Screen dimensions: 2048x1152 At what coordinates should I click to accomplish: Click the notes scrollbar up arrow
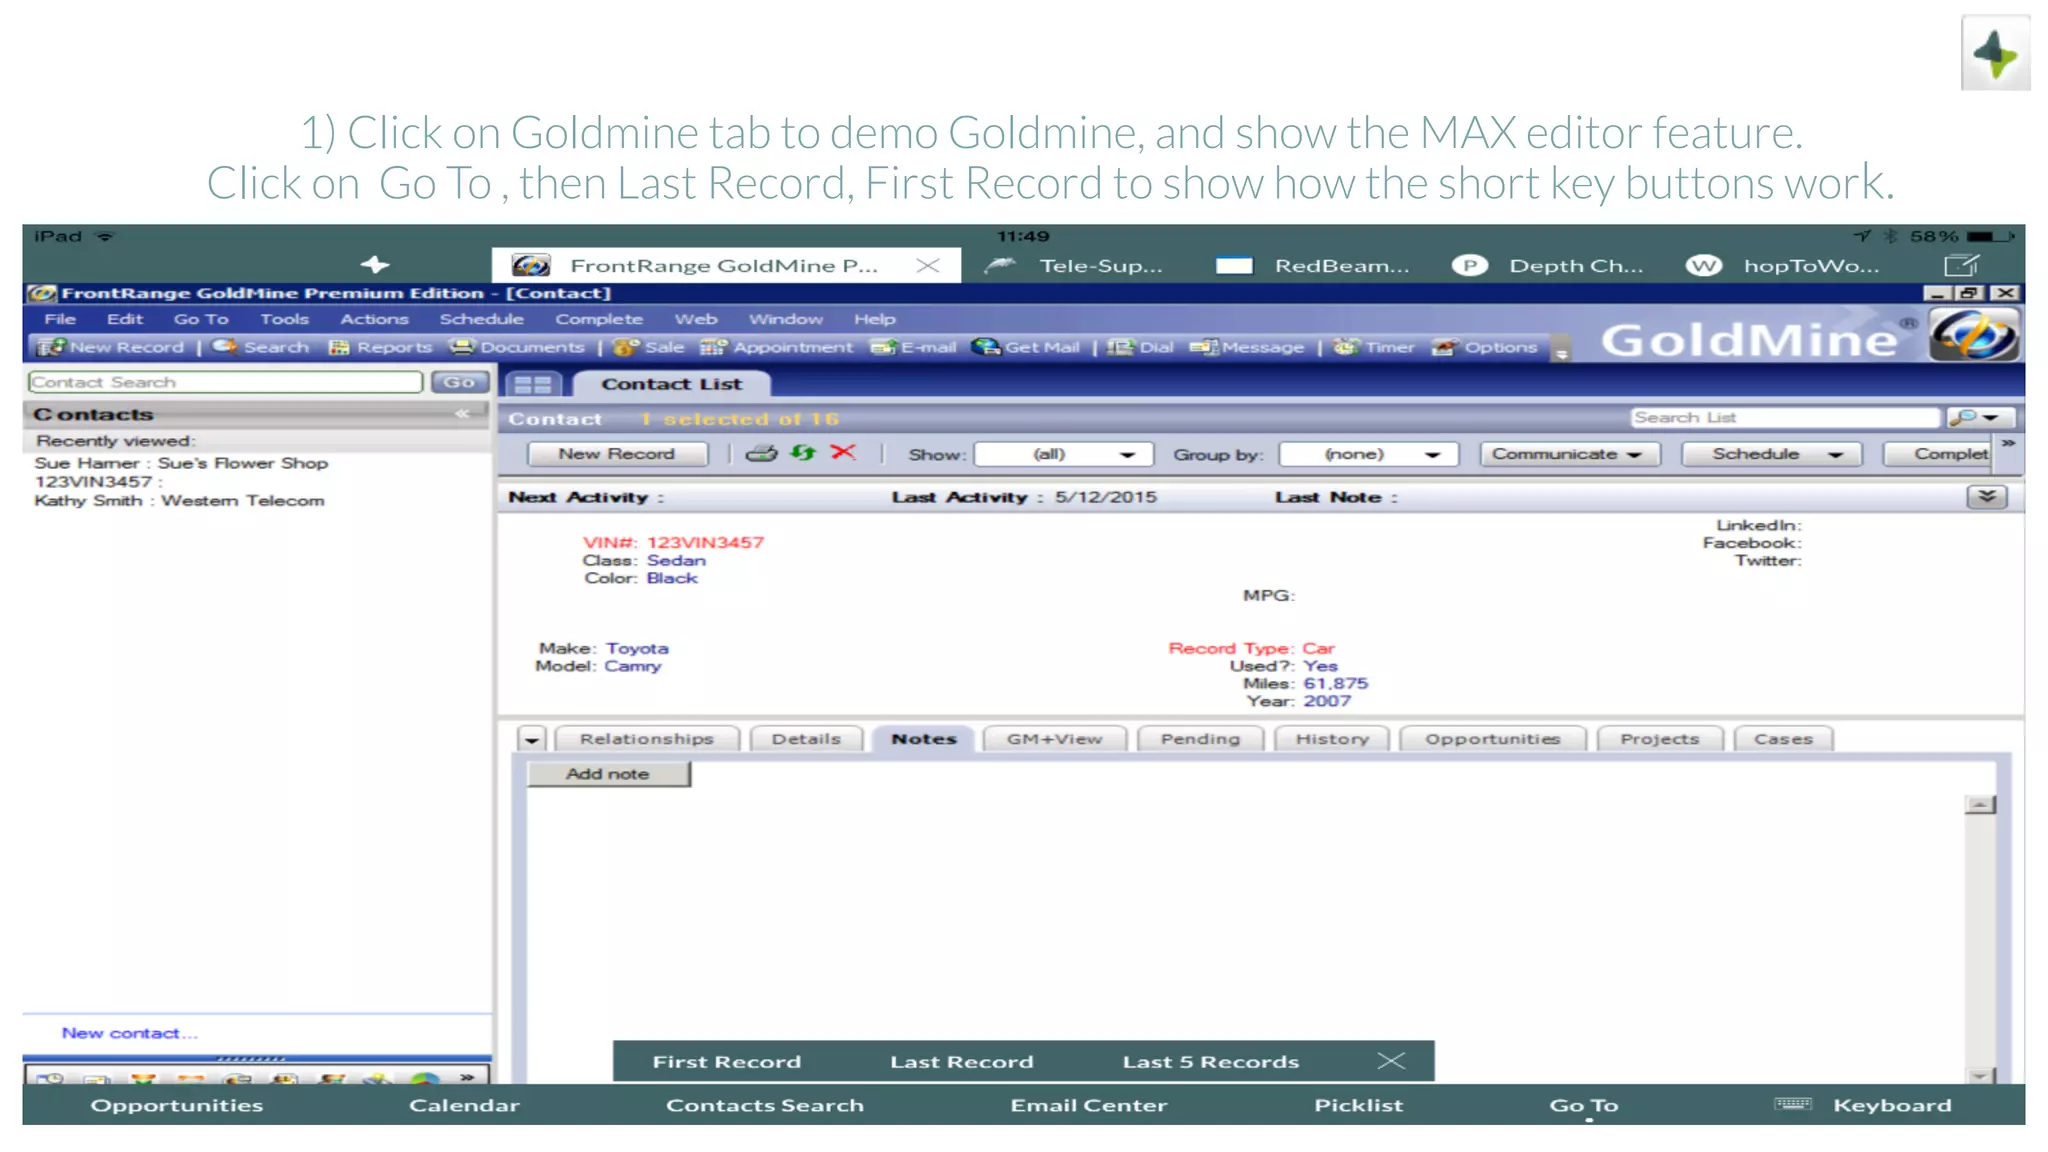1979,805
